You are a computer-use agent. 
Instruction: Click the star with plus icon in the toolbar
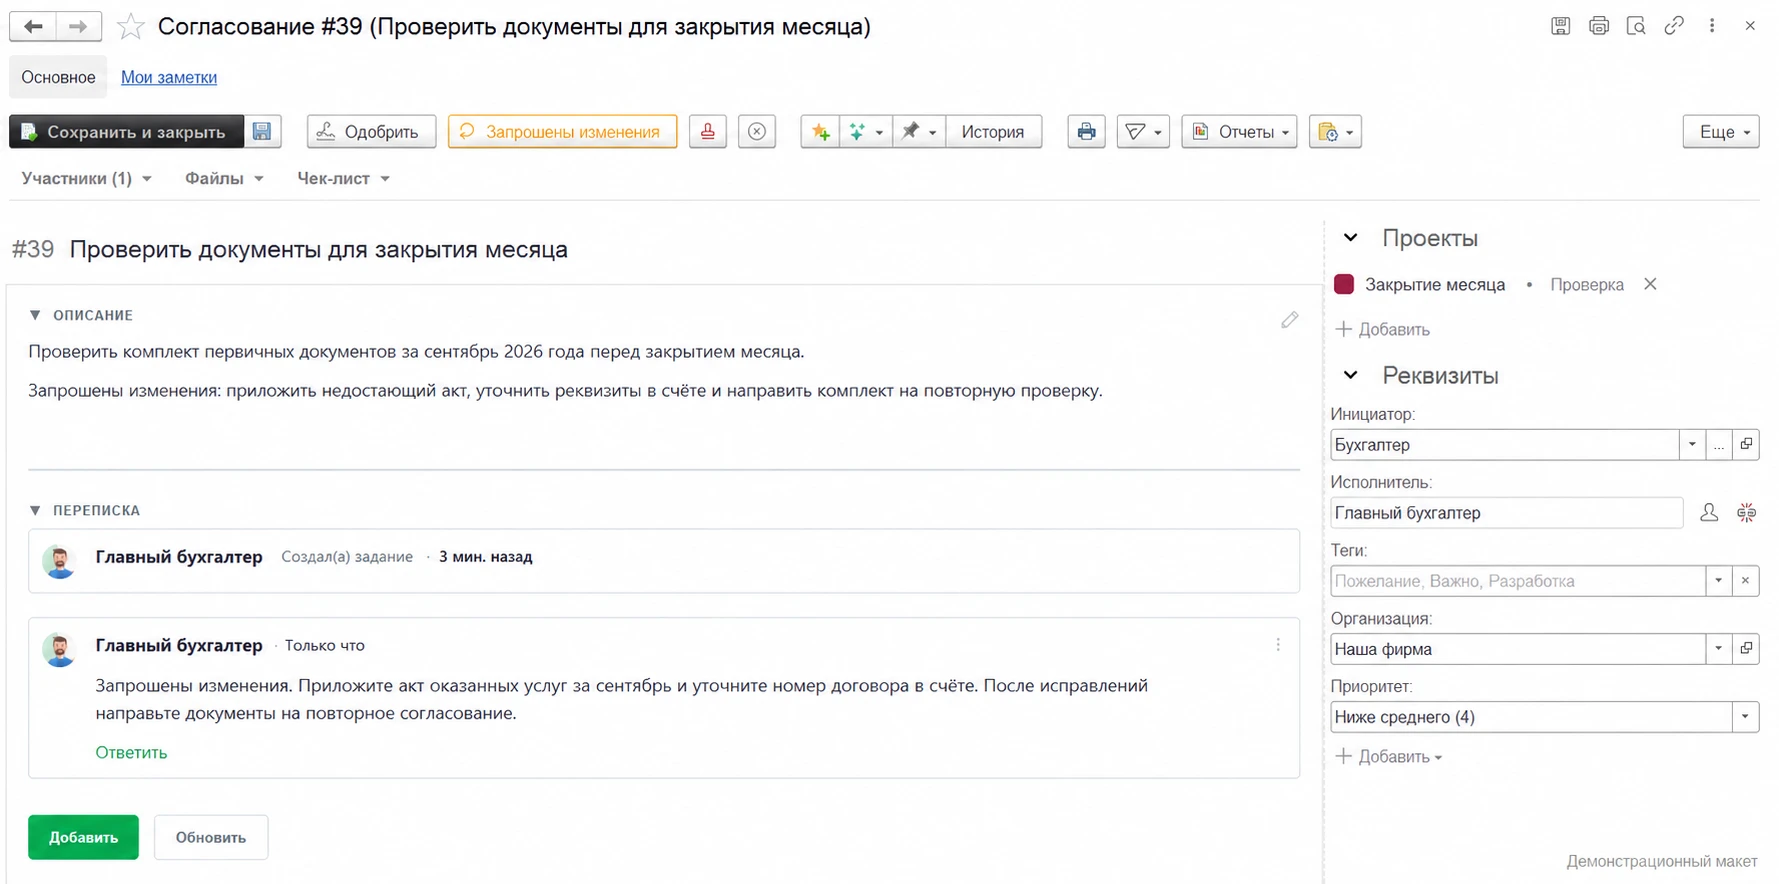(820, 132)
